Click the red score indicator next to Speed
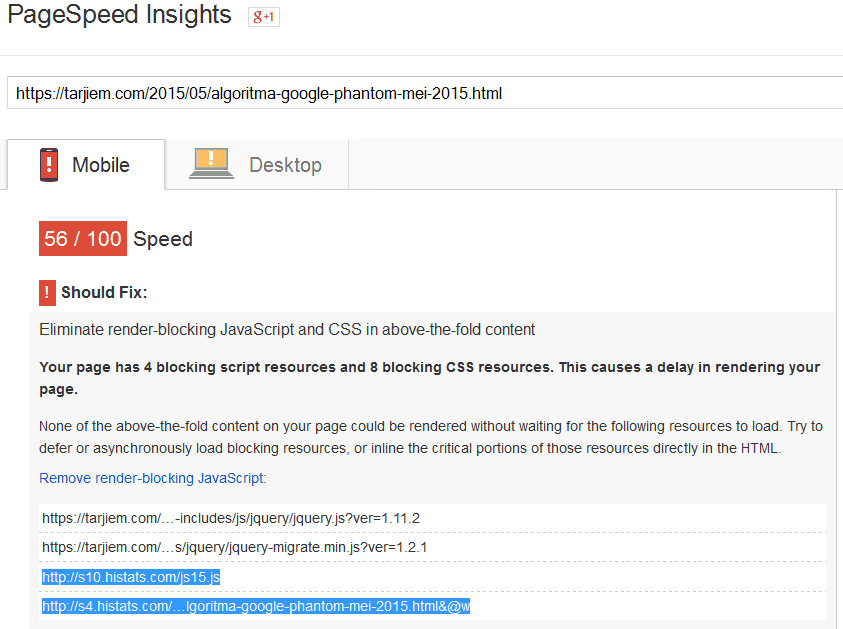843x629 pixels. coord(82,238)
